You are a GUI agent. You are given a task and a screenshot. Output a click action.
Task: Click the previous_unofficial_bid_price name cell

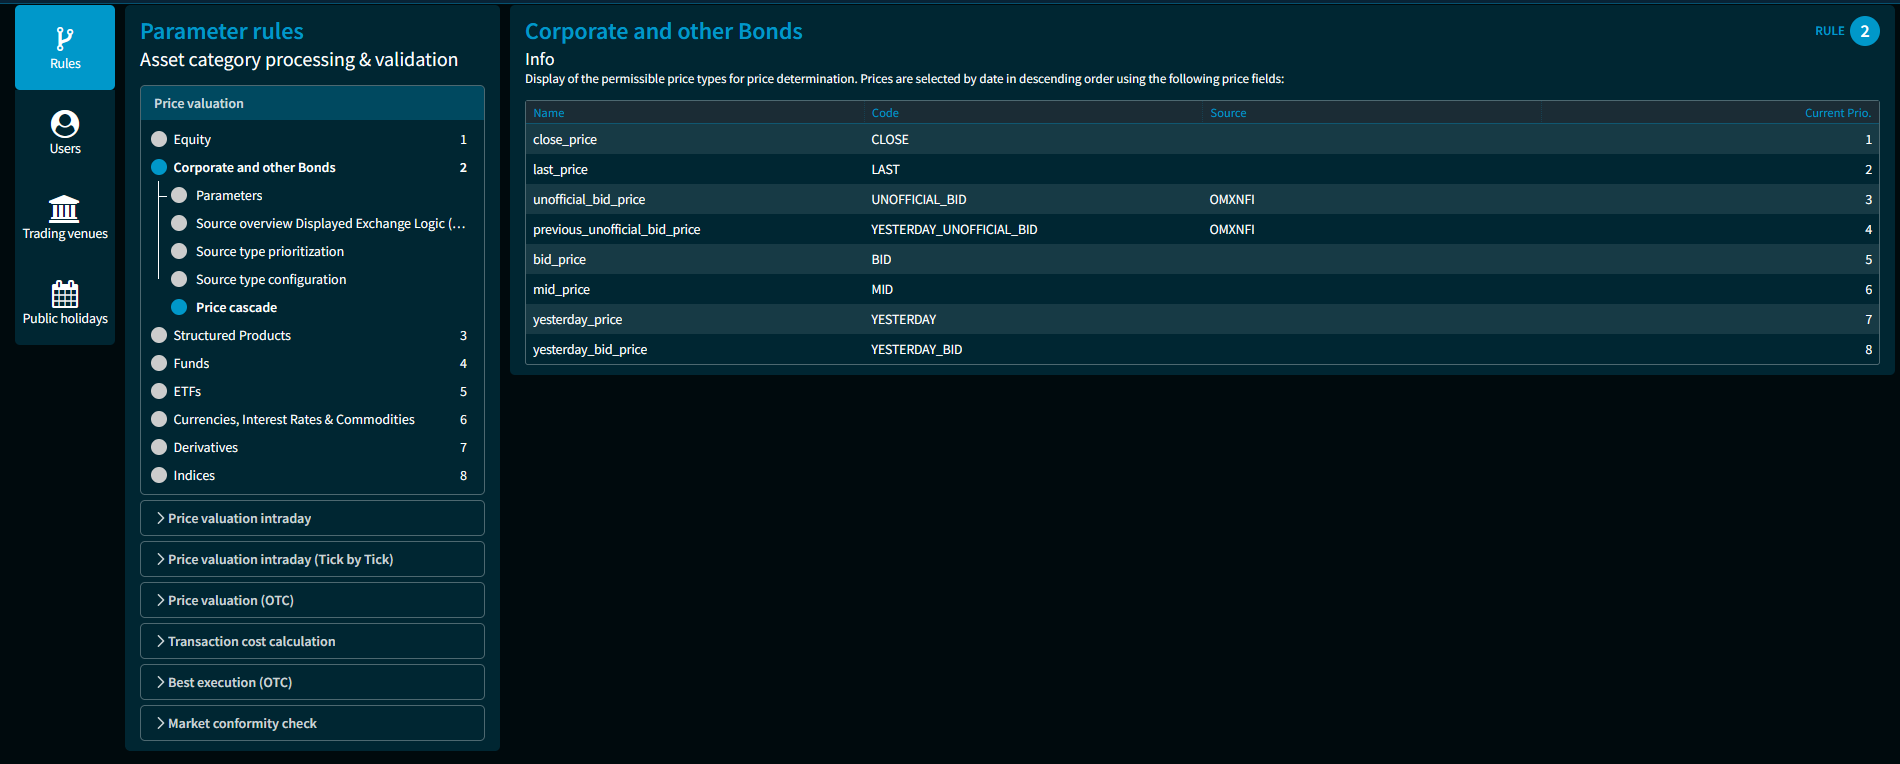coord(616,229)
